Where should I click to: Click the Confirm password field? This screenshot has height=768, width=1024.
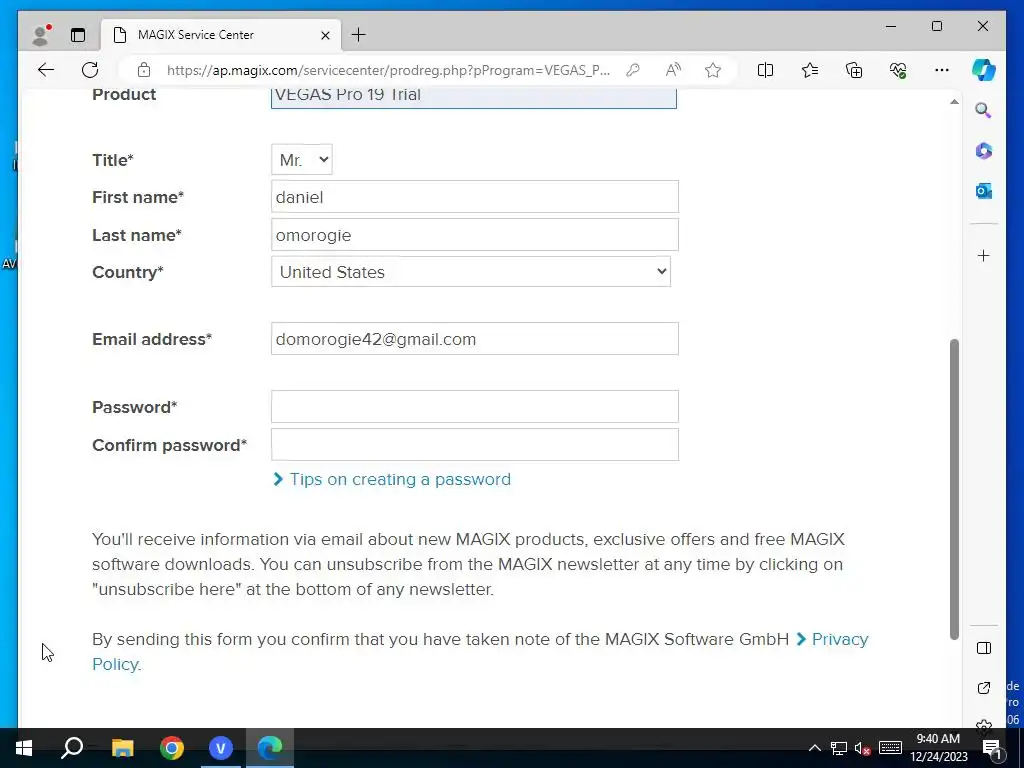[x=475, y=444]
